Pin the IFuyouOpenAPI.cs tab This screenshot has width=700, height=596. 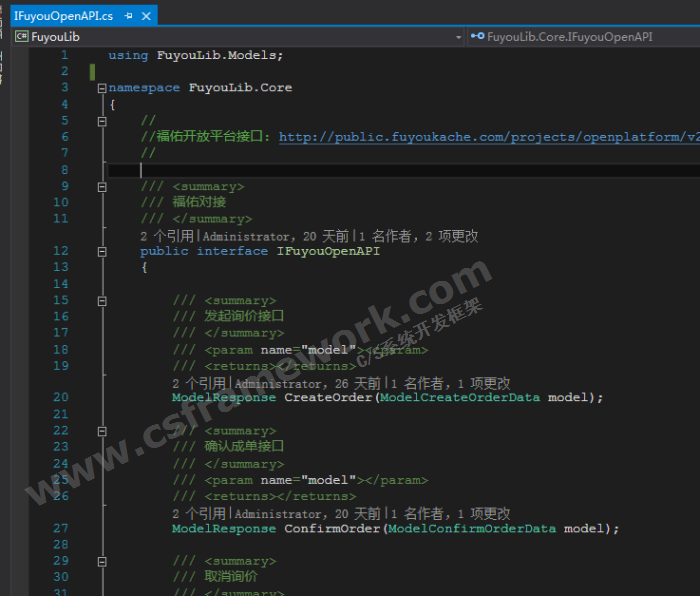[x=130, y=16]
